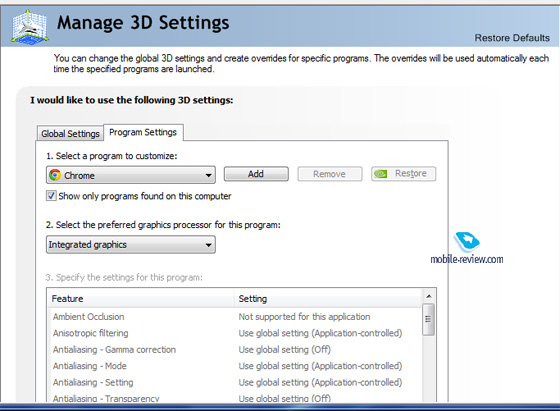
Task: Switch to the Global Settings tab
Action: click(x=70, y=134)
